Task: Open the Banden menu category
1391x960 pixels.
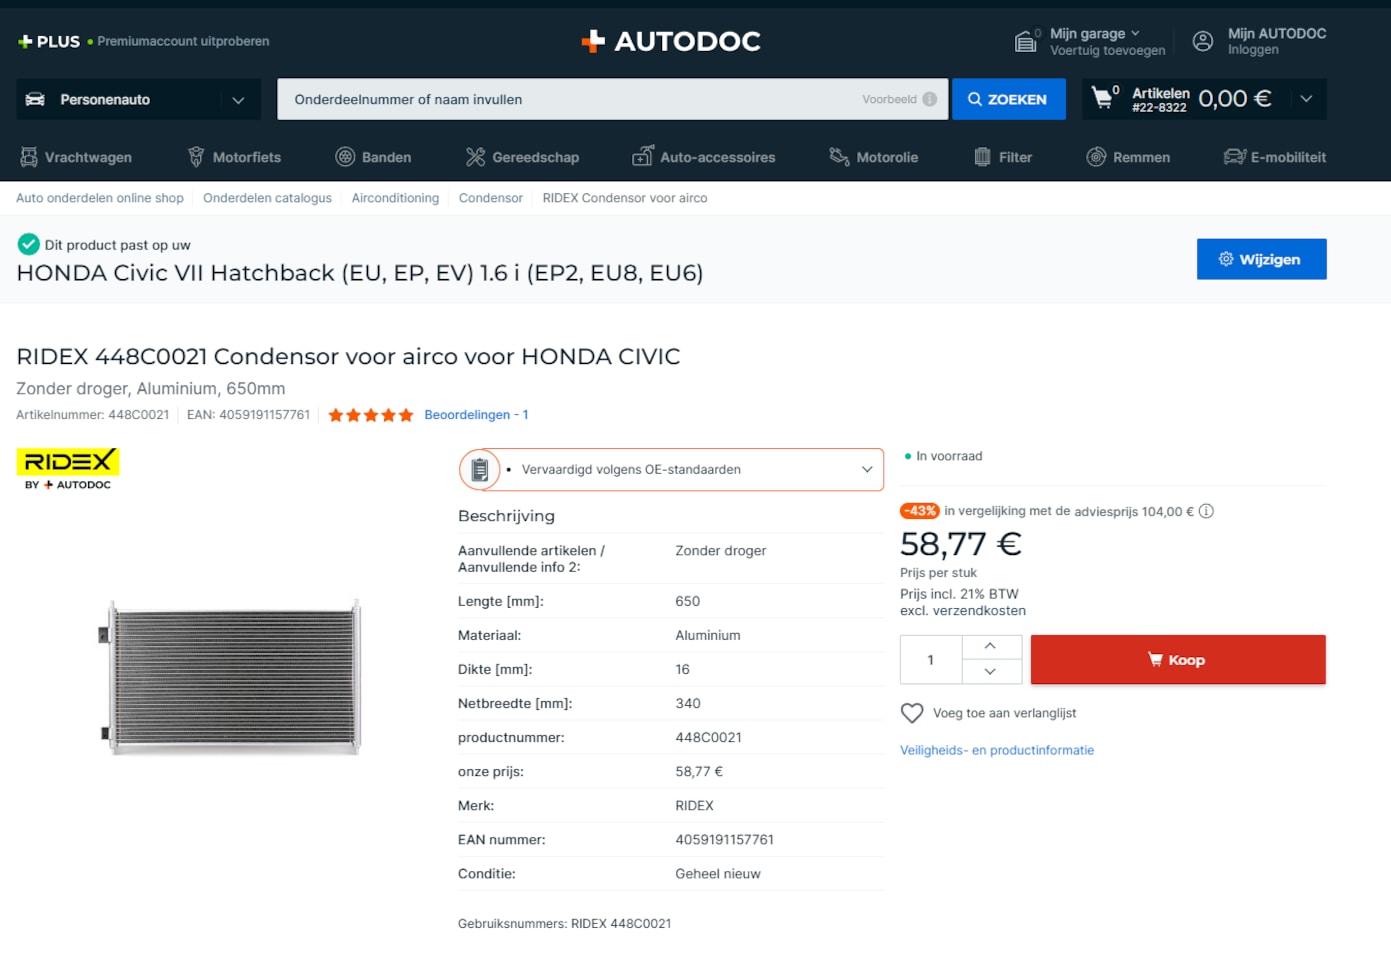Action: click(x=374, y=157)
